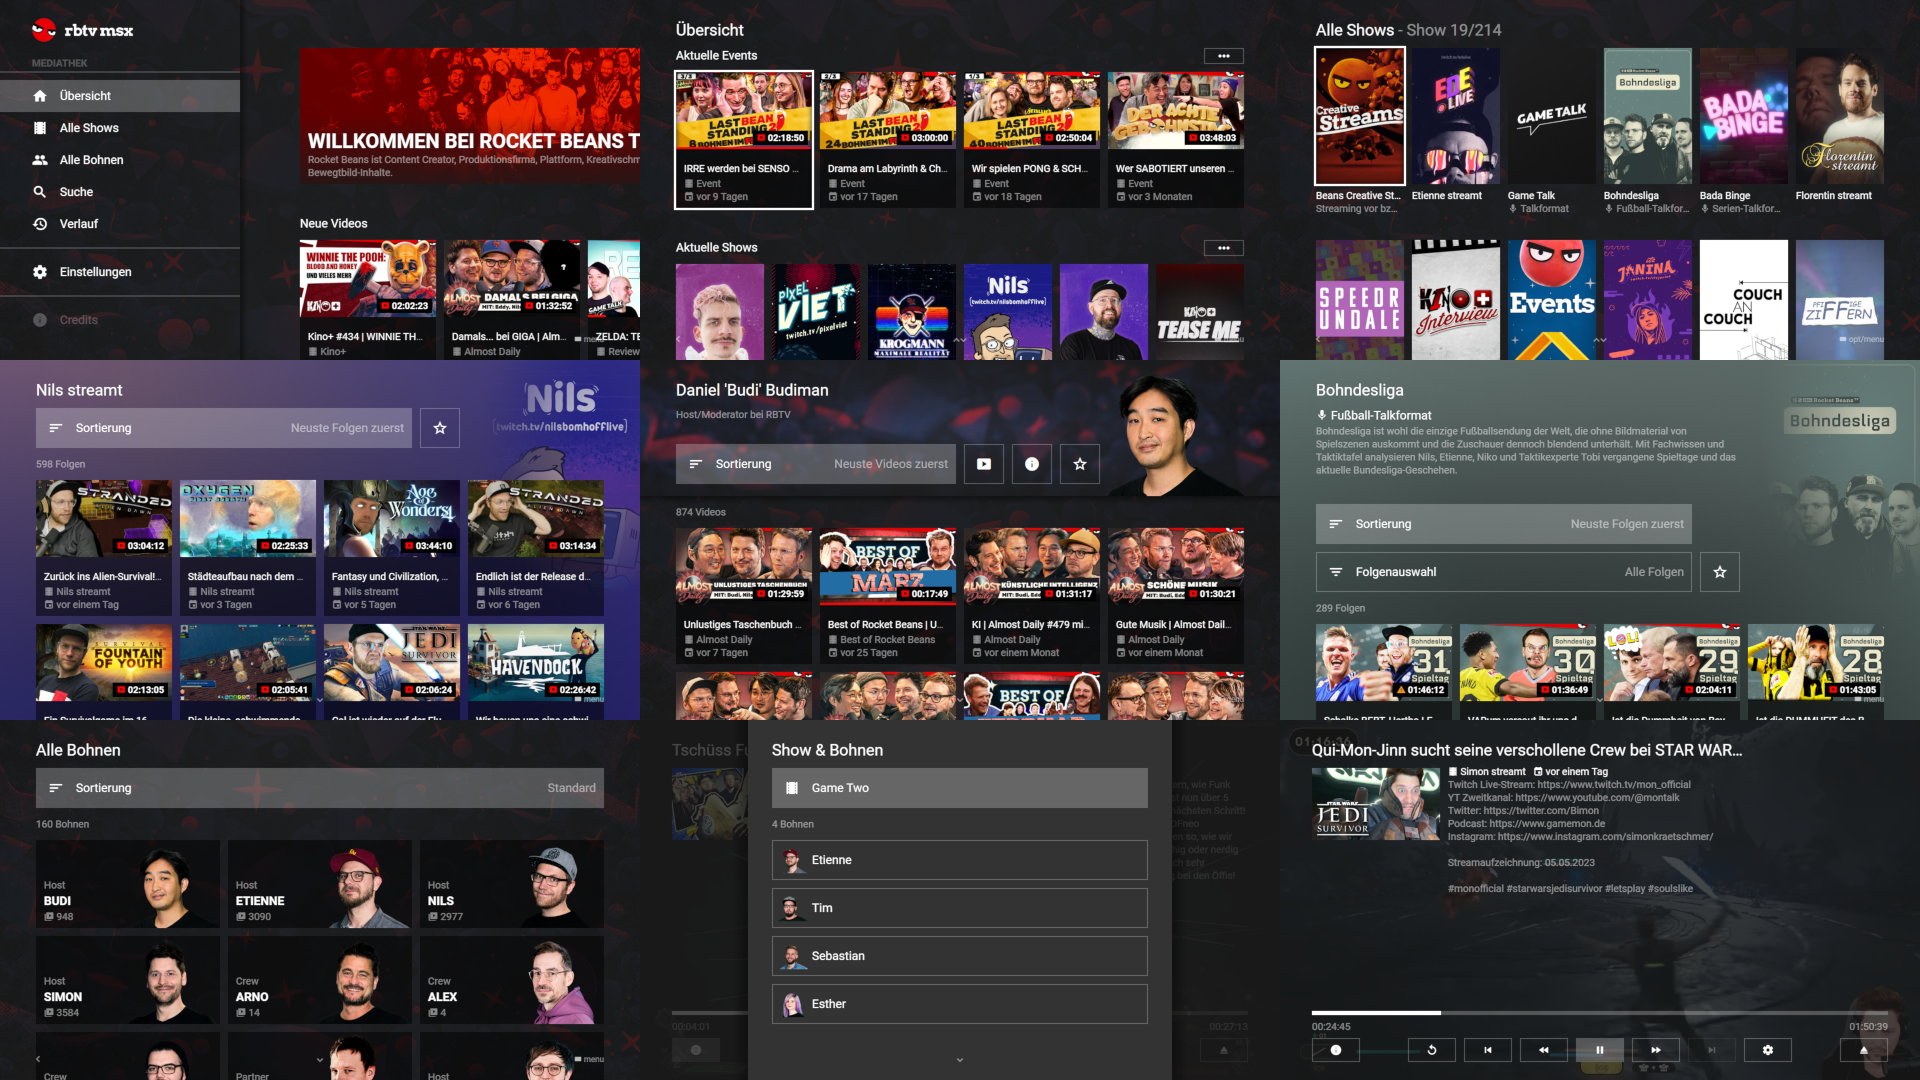The image size is (1920, 1080).
Task: Select Esther in Show & Bohnen list
Action: point(960,1004)
